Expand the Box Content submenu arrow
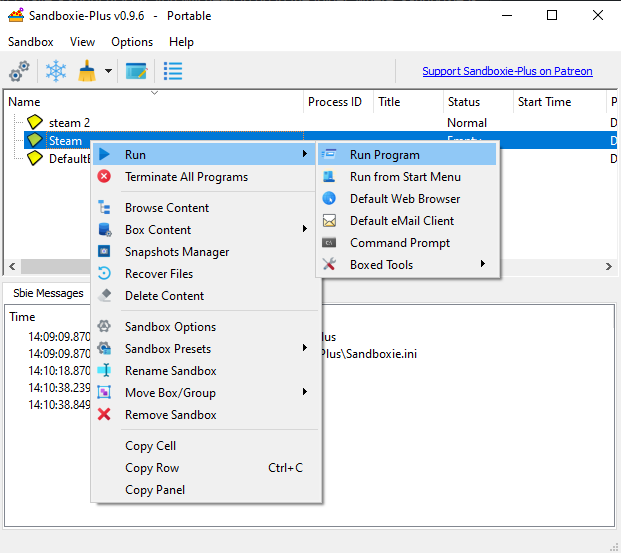 [305, 229]
